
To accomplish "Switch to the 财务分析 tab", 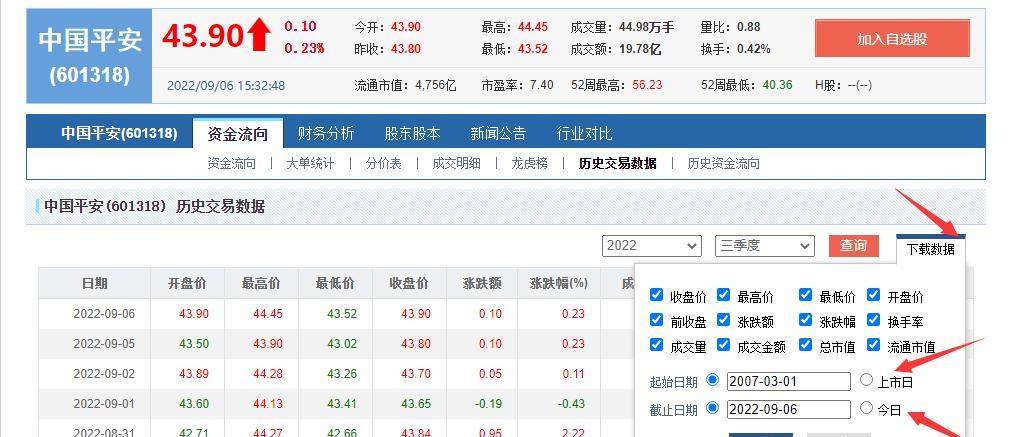I will pos(326,134).
